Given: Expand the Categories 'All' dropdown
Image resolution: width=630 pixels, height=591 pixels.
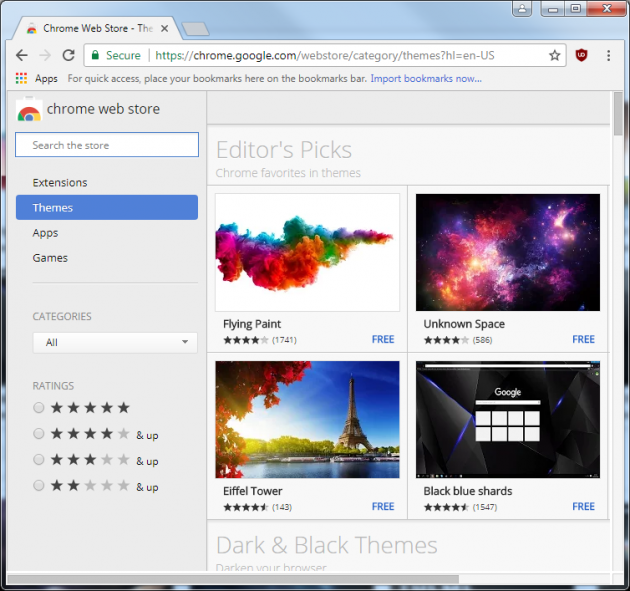Looking at the screenshot, I should (x=115, y=343).
